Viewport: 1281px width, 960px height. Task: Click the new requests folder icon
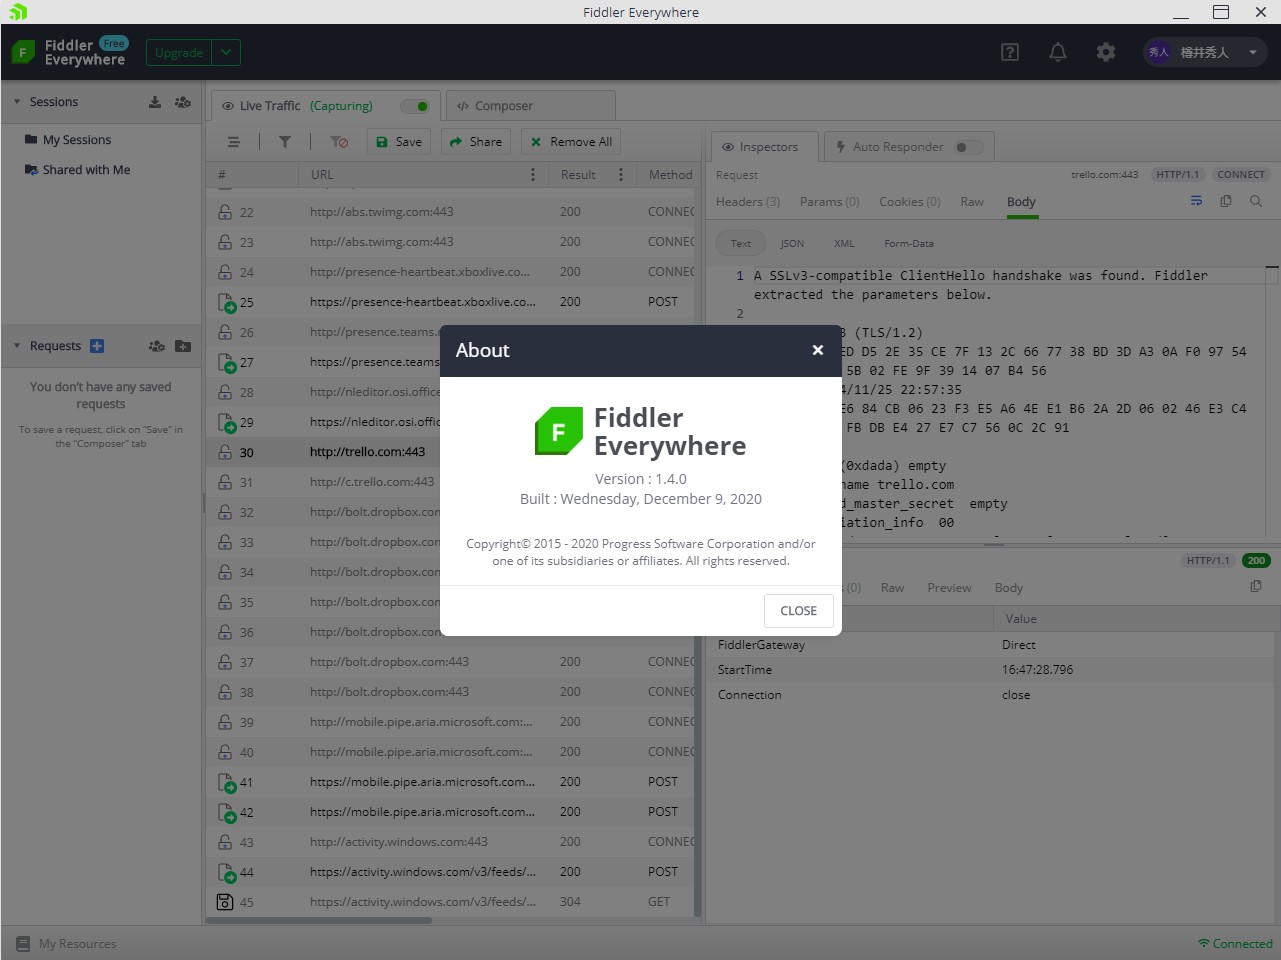tap(183, 345)
